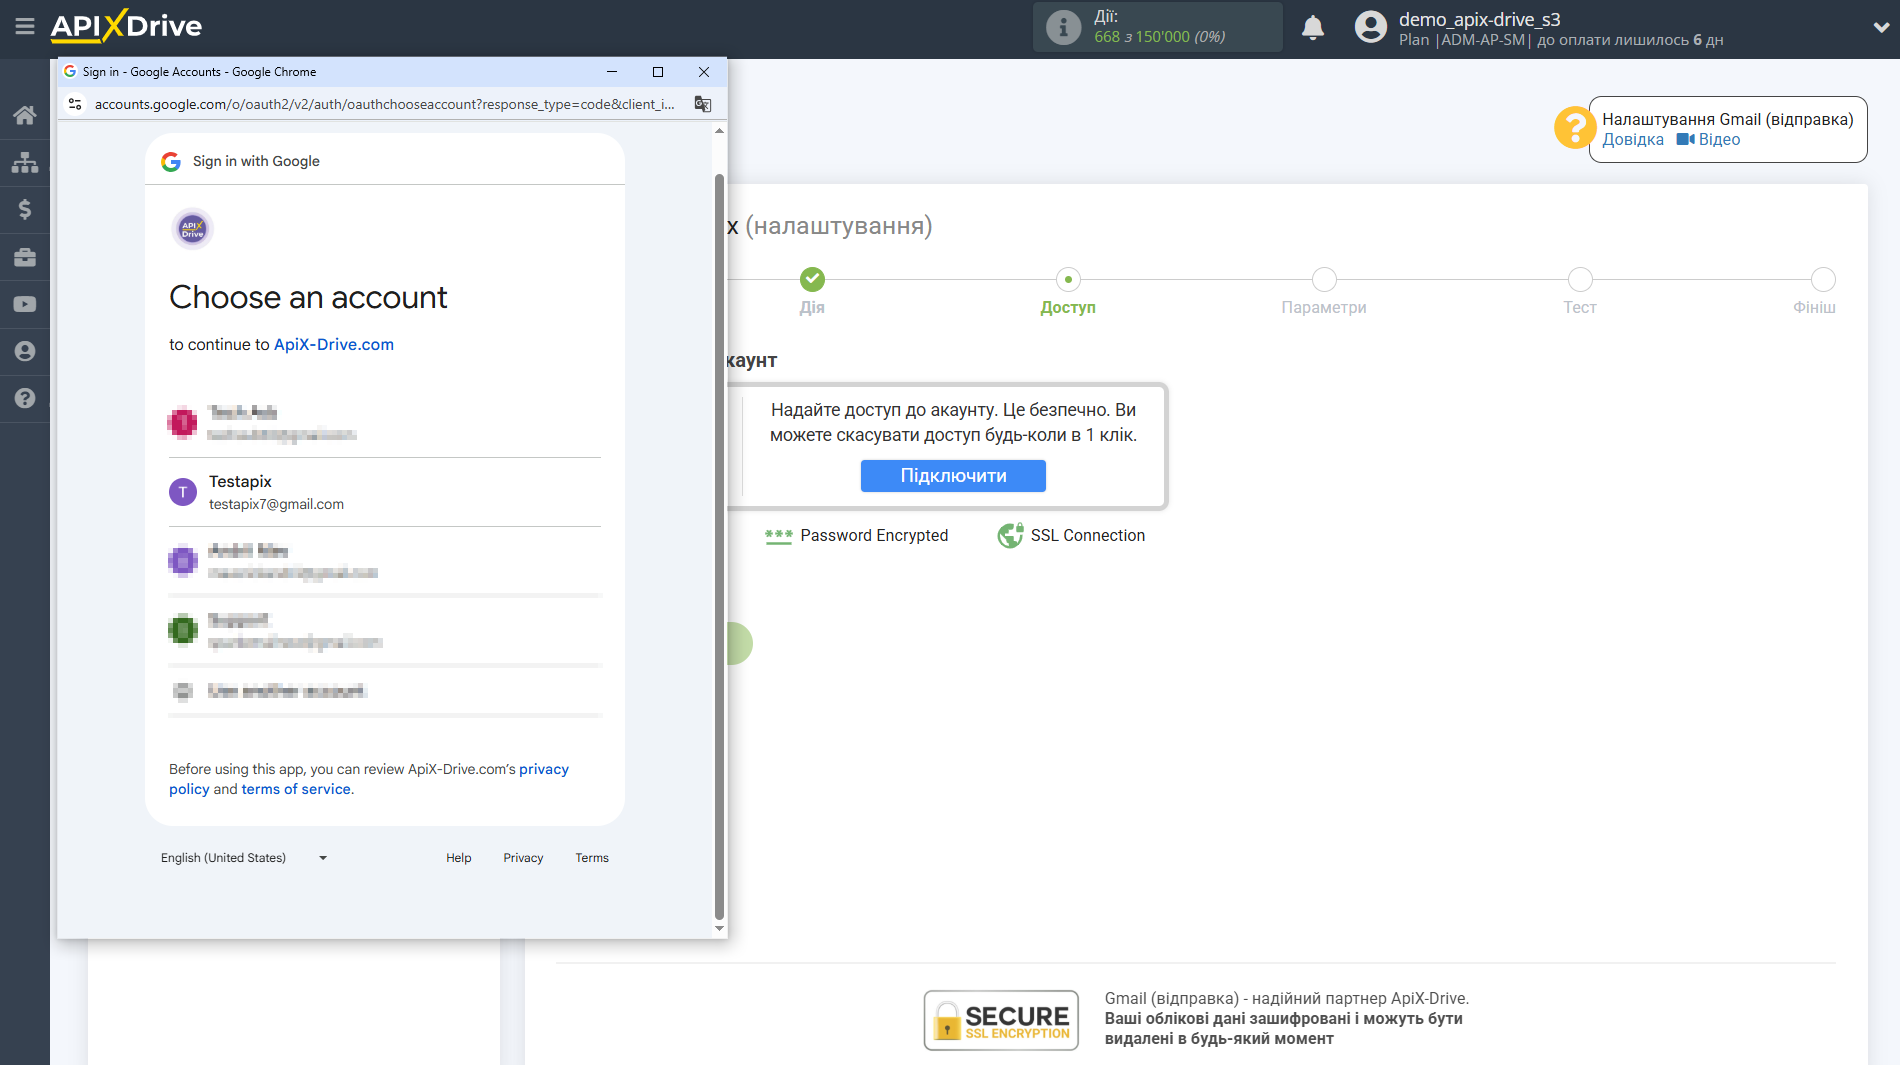This screenshot has height=1065, width=1900.
Task: Select the first blurred Google account
Action: (x=385, y=423)
